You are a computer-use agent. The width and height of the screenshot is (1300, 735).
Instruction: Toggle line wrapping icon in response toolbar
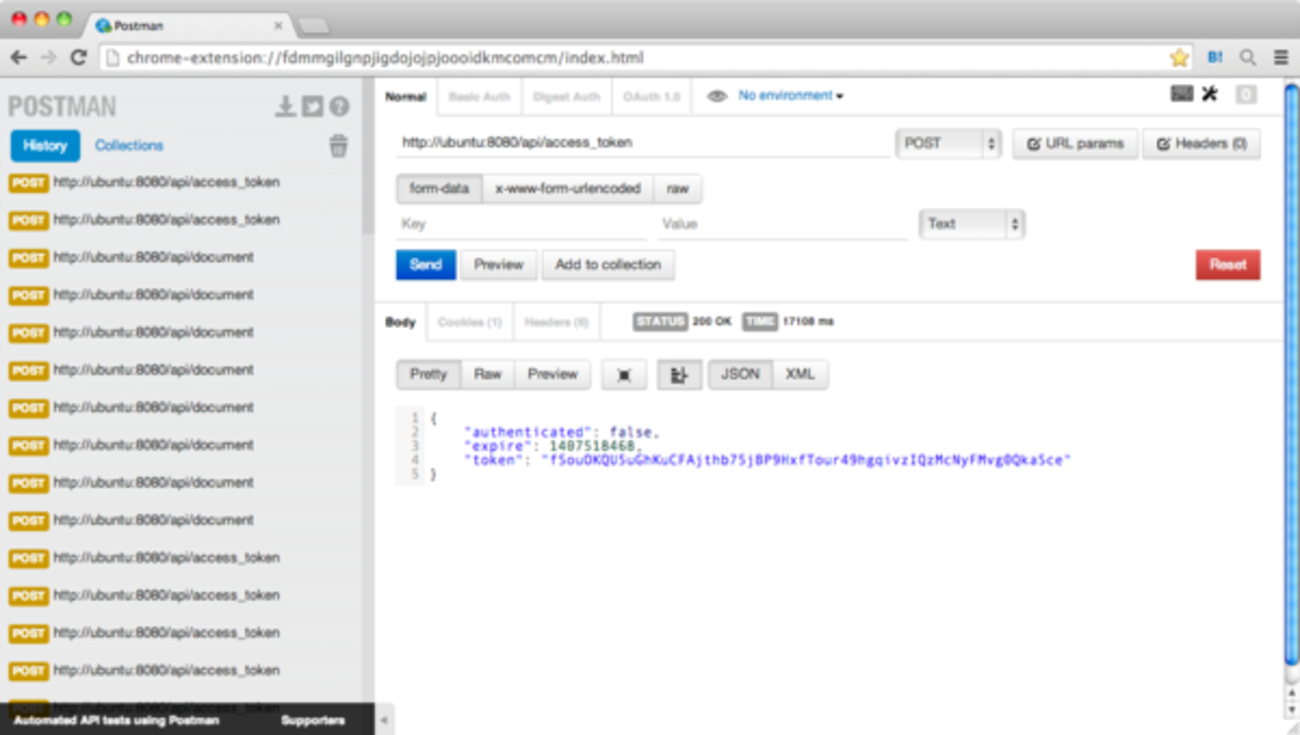(679, 375)
